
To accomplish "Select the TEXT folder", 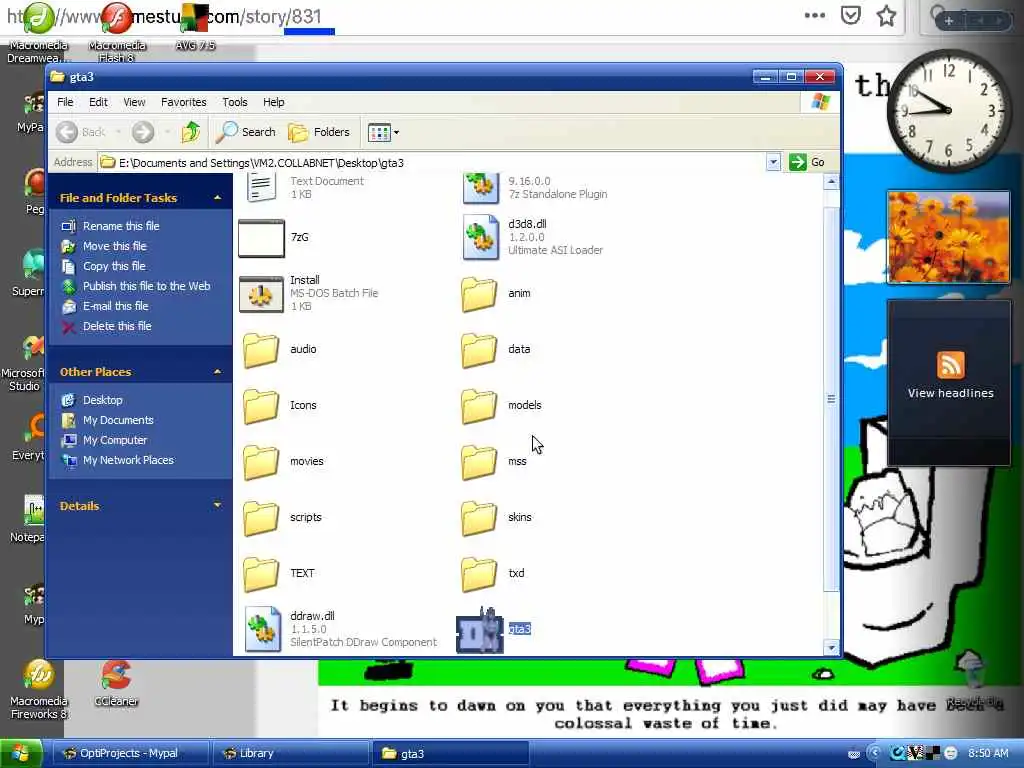I will tap(261, 573).
